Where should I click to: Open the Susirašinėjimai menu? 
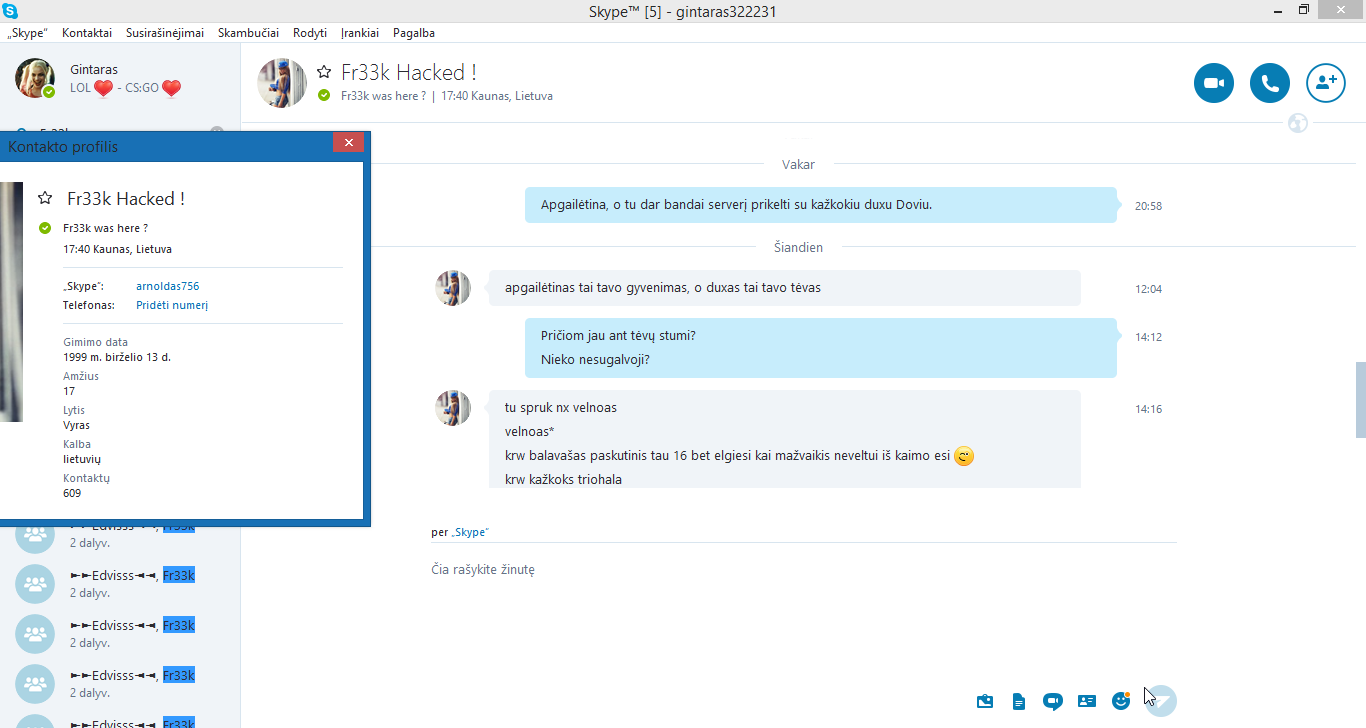click(x=165, y=33)
